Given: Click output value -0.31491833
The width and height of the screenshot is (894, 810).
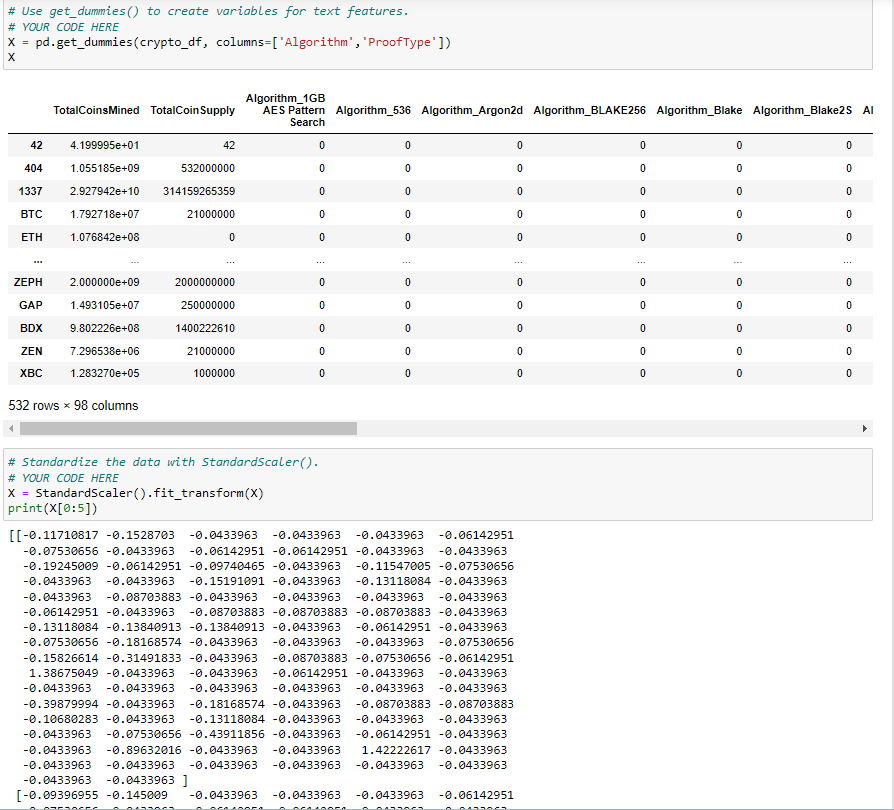Looking at the screenshot, I should coord(144,658).
